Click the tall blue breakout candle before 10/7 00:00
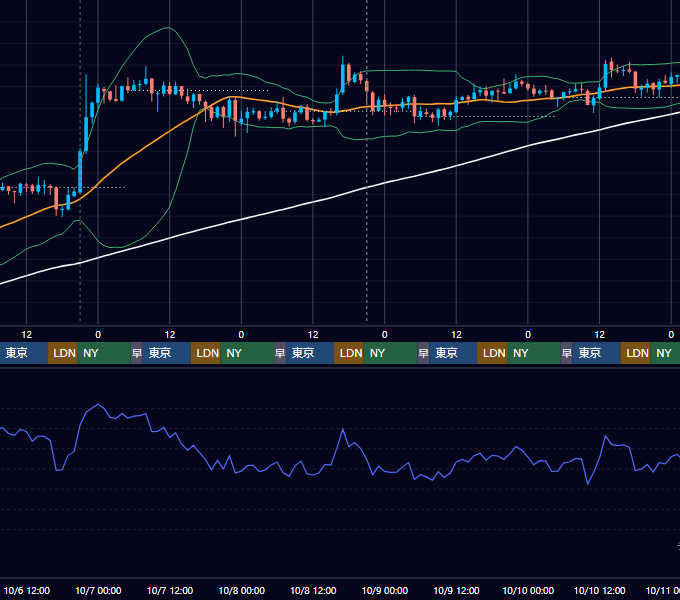Viewport: 680px width, 600px height. pyautogui.click(x=80, y=171)
